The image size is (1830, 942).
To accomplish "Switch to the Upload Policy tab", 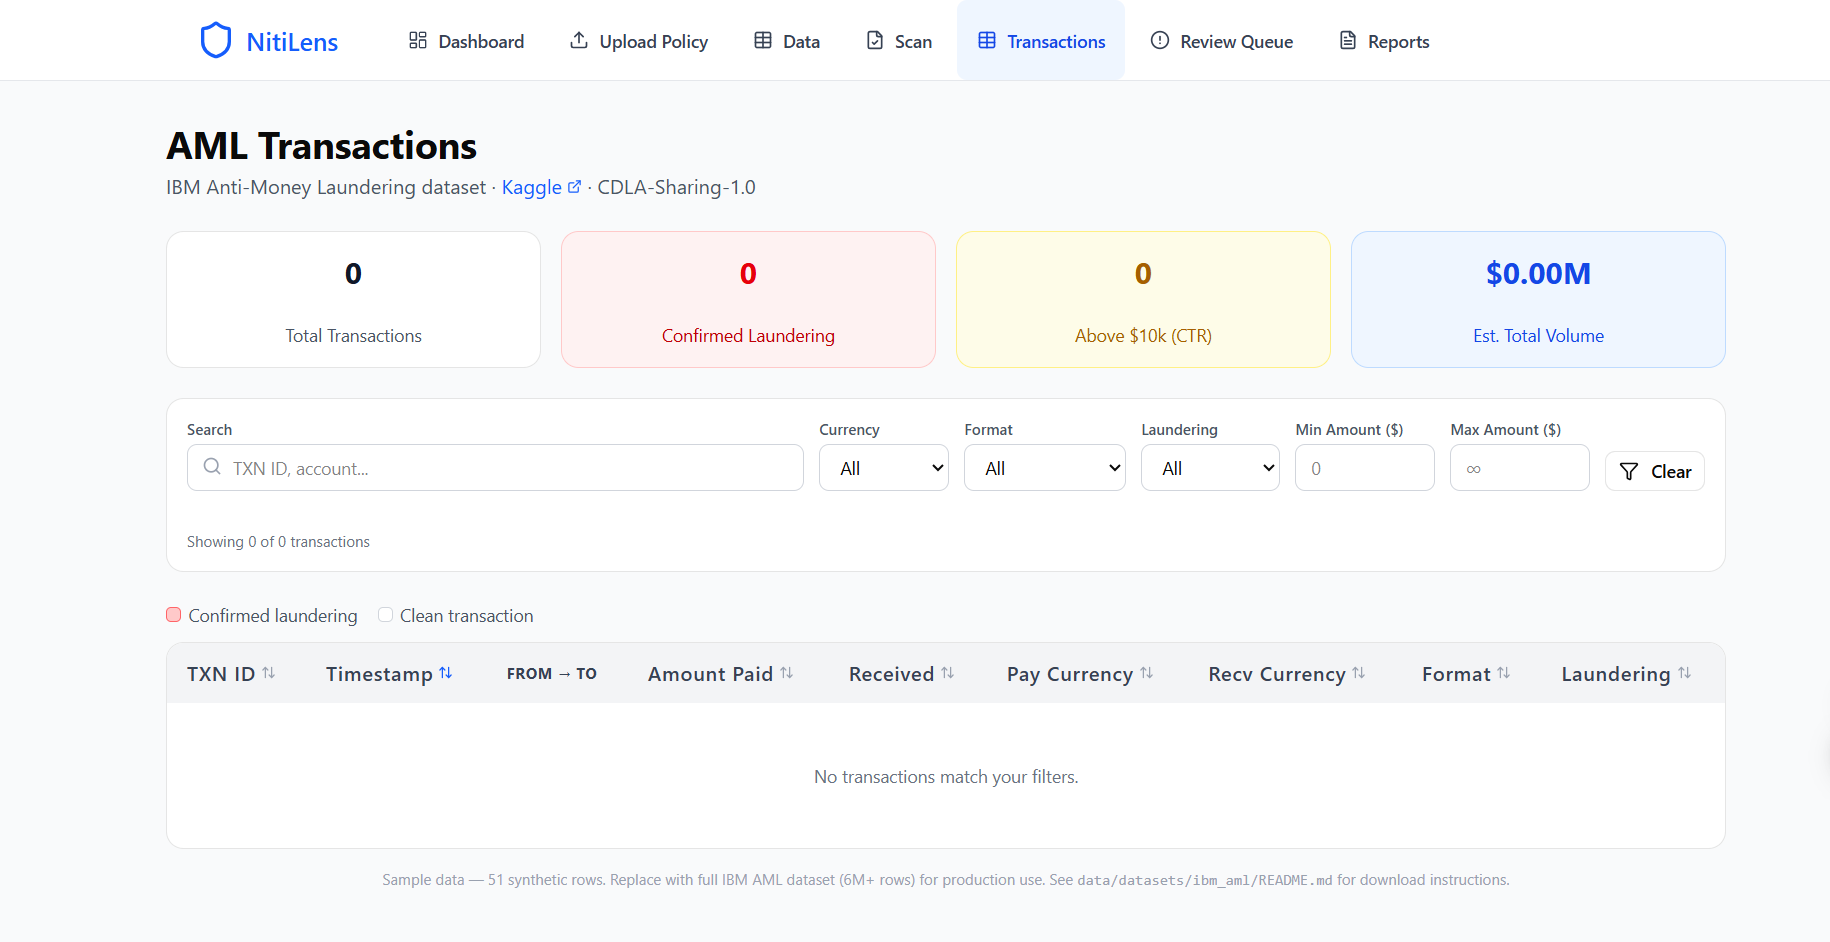I will click(638, 41).
